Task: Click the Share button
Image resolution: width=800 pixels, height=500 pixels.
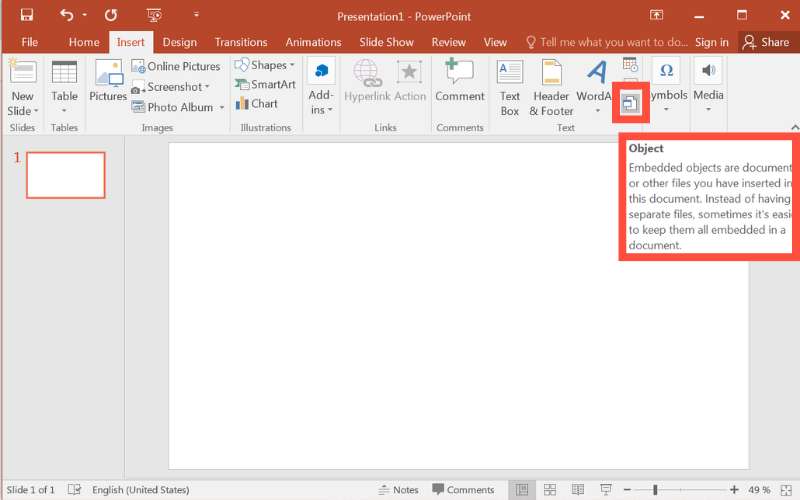Action: [x=765, y=42]
